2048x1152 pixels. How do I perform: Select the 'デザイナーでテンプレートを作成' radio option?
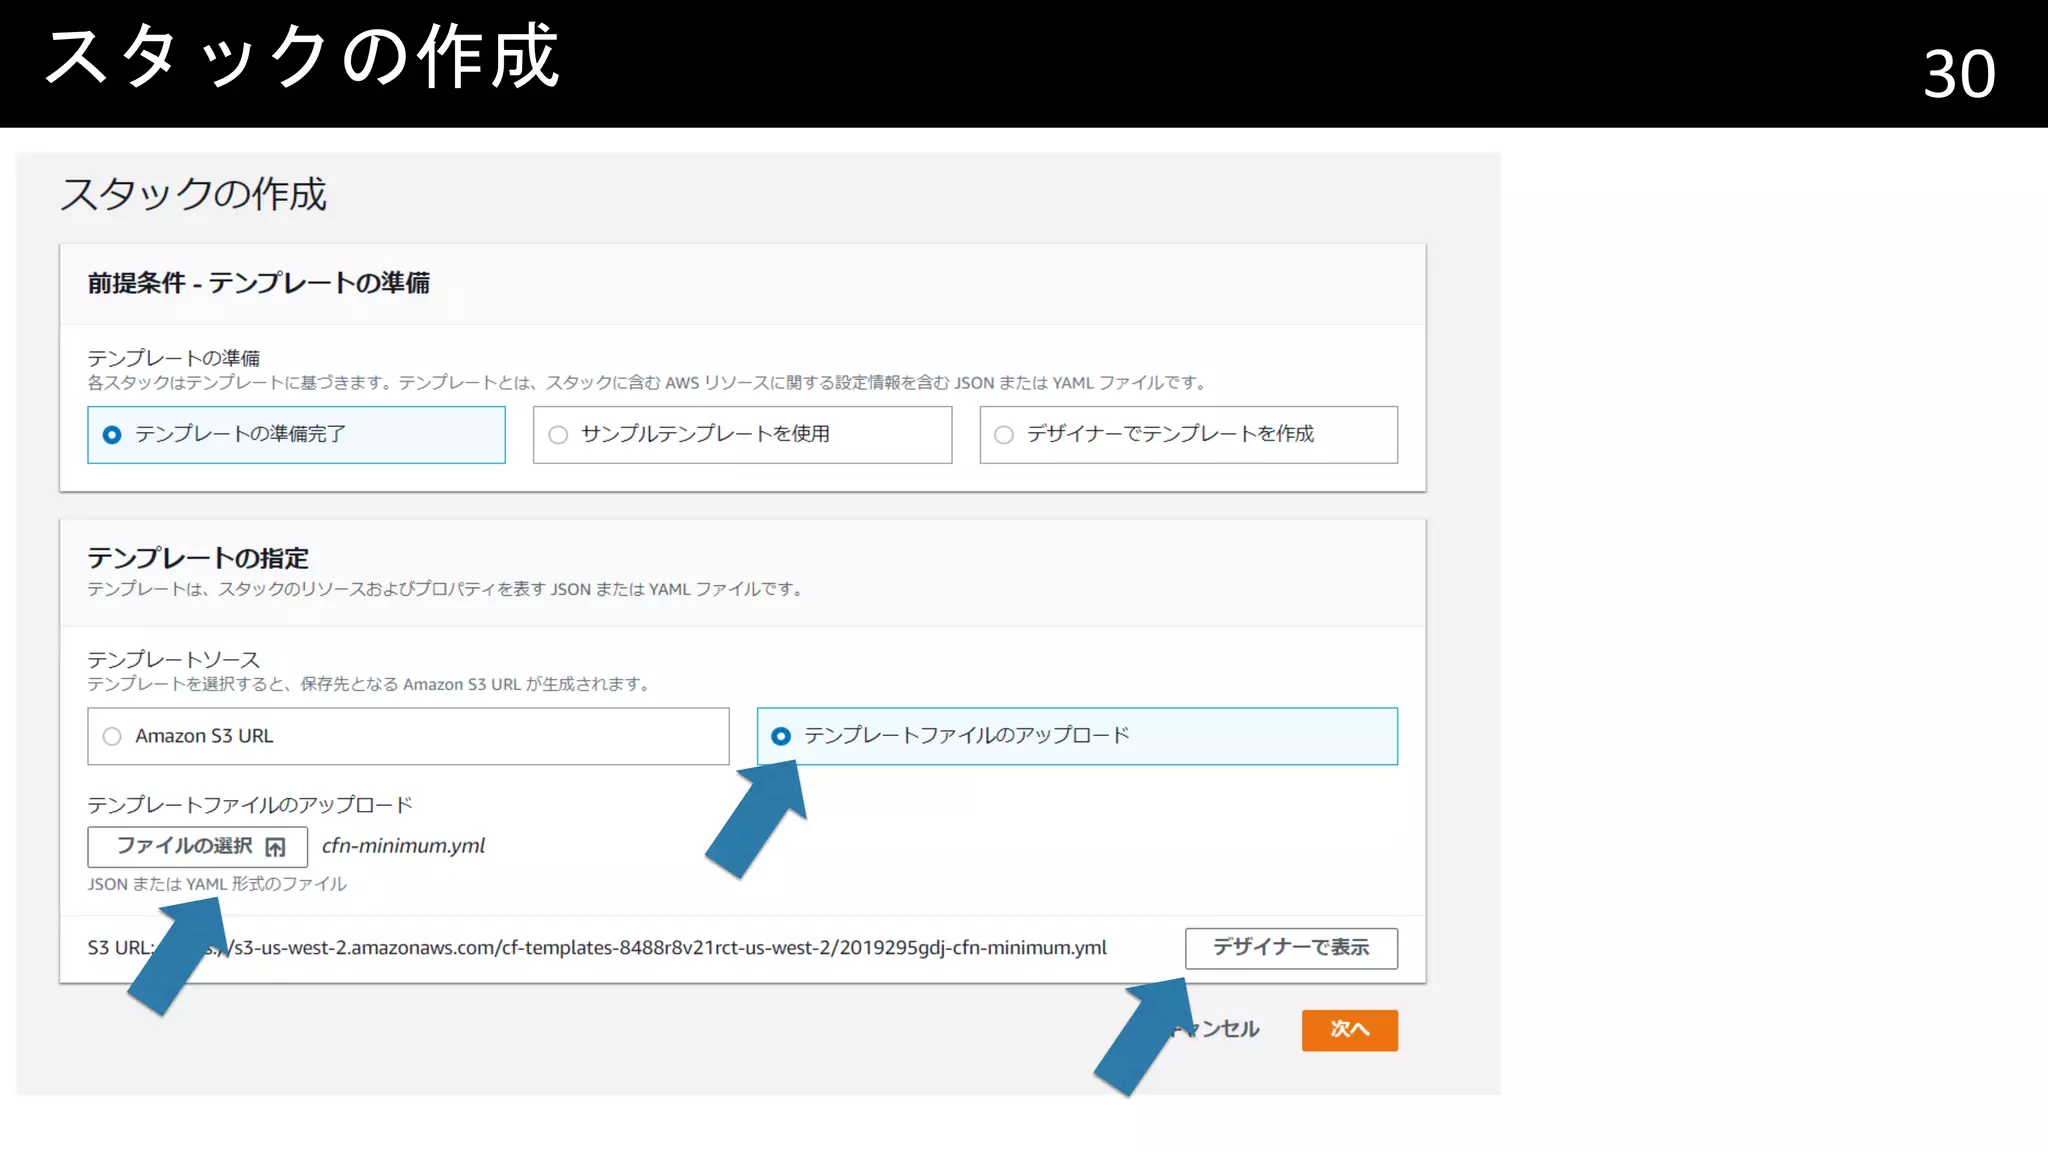(x=1004, y=435)
